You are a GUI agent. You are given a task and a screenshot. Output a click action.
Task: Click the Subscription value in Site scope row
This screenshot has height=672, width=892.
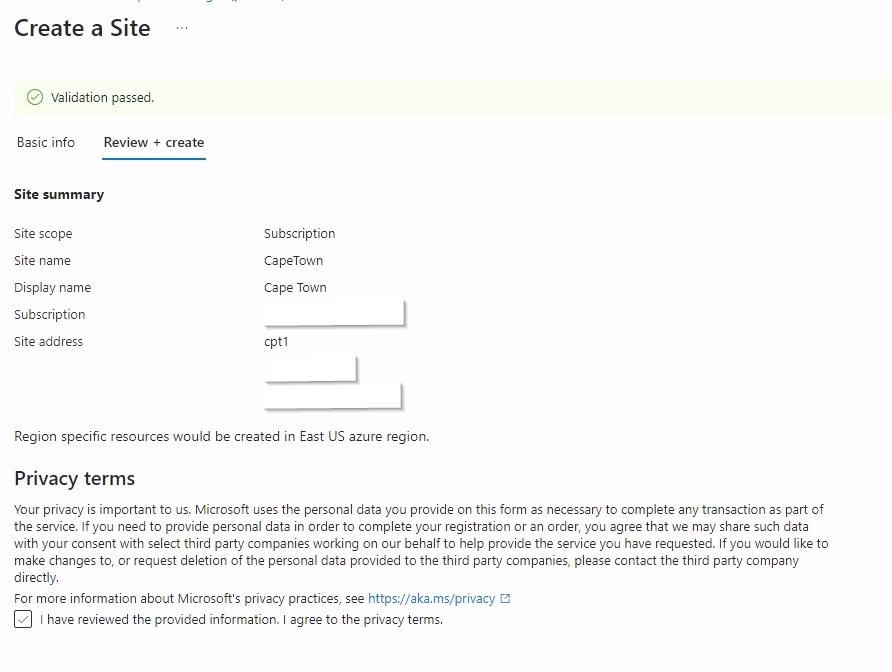pyautogui.click(x=299, y=233)
